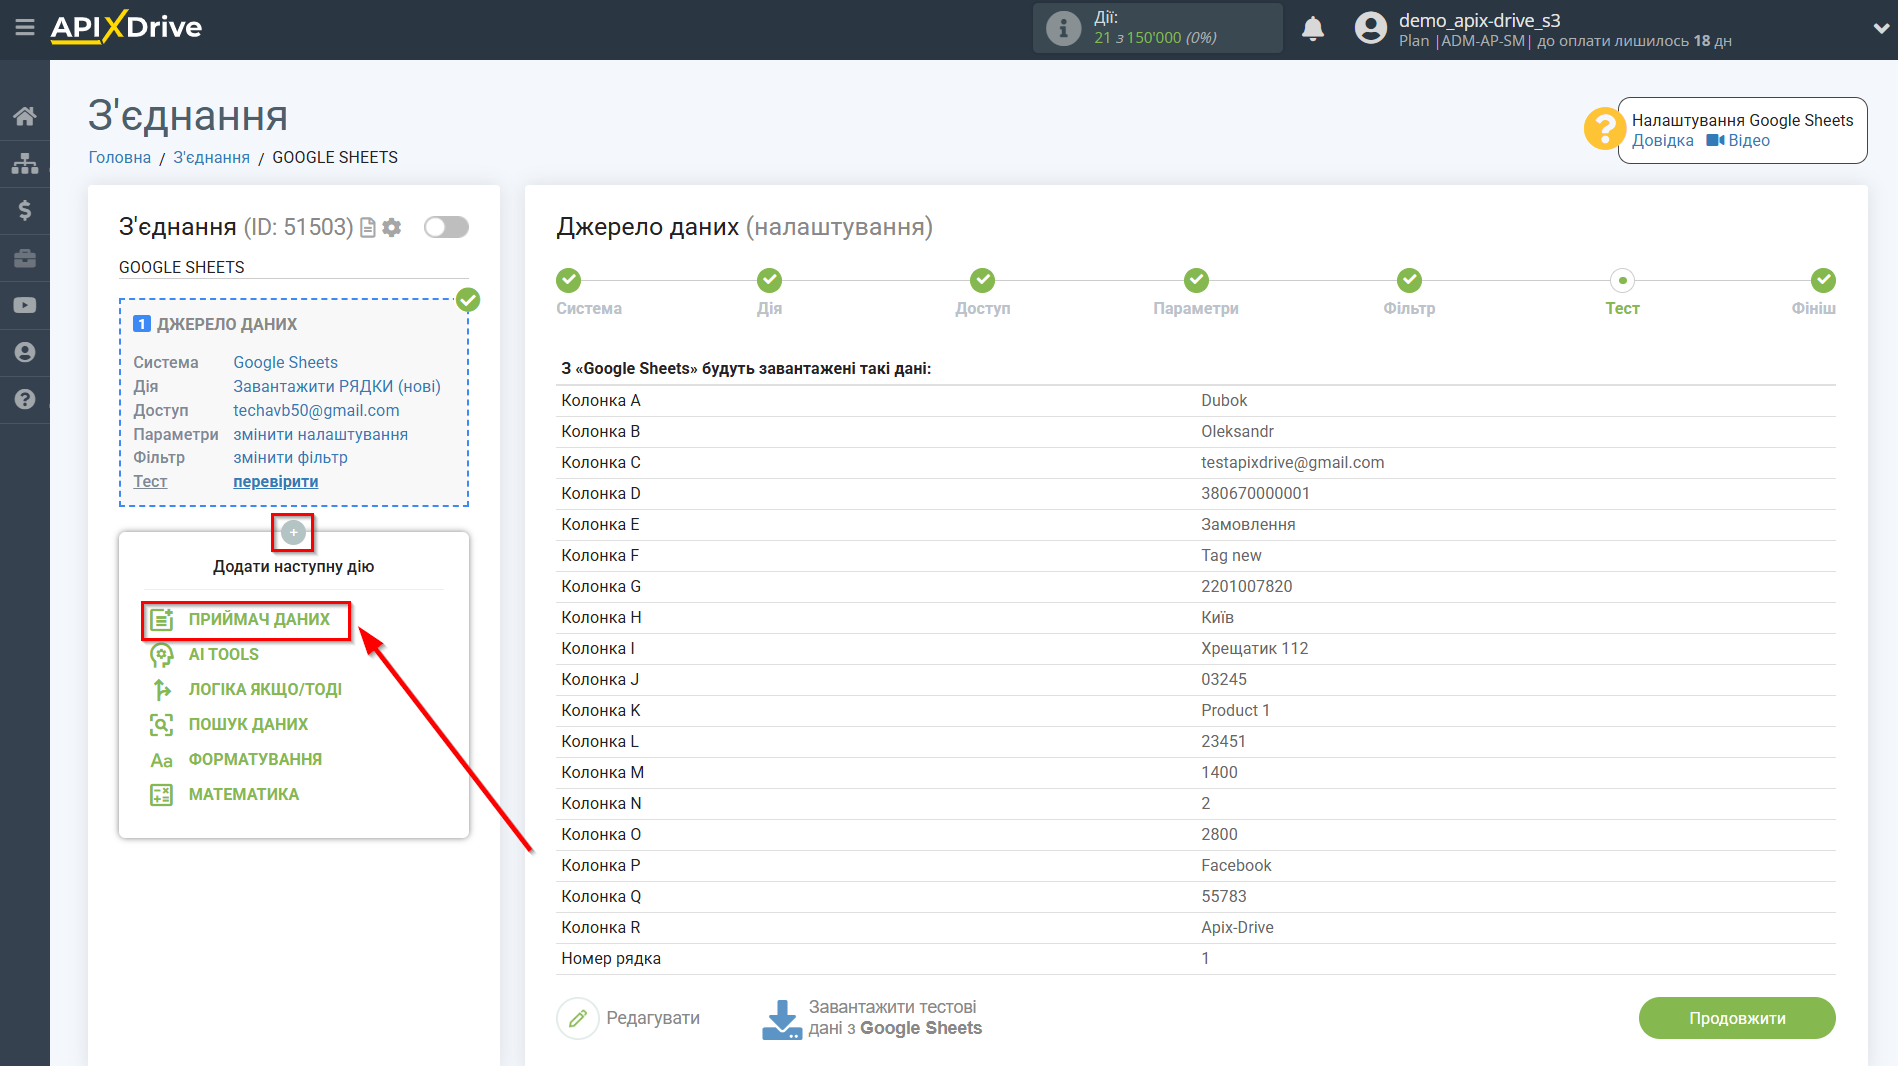1898x1066 pixels.
Task: Open the home sidebar icon
Action: point(25,116)
